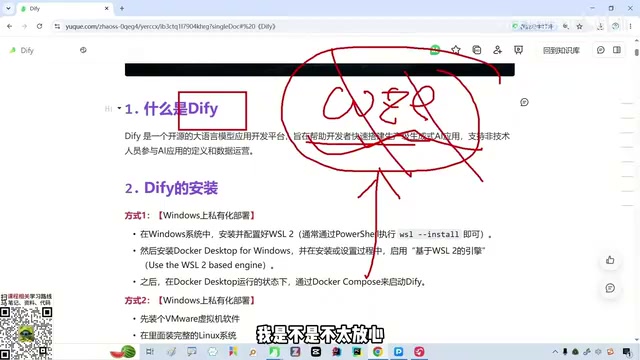Open Chrome from the Windows taskbar
The width and height of the screenshot is (640, 360).
coord(378,351)
